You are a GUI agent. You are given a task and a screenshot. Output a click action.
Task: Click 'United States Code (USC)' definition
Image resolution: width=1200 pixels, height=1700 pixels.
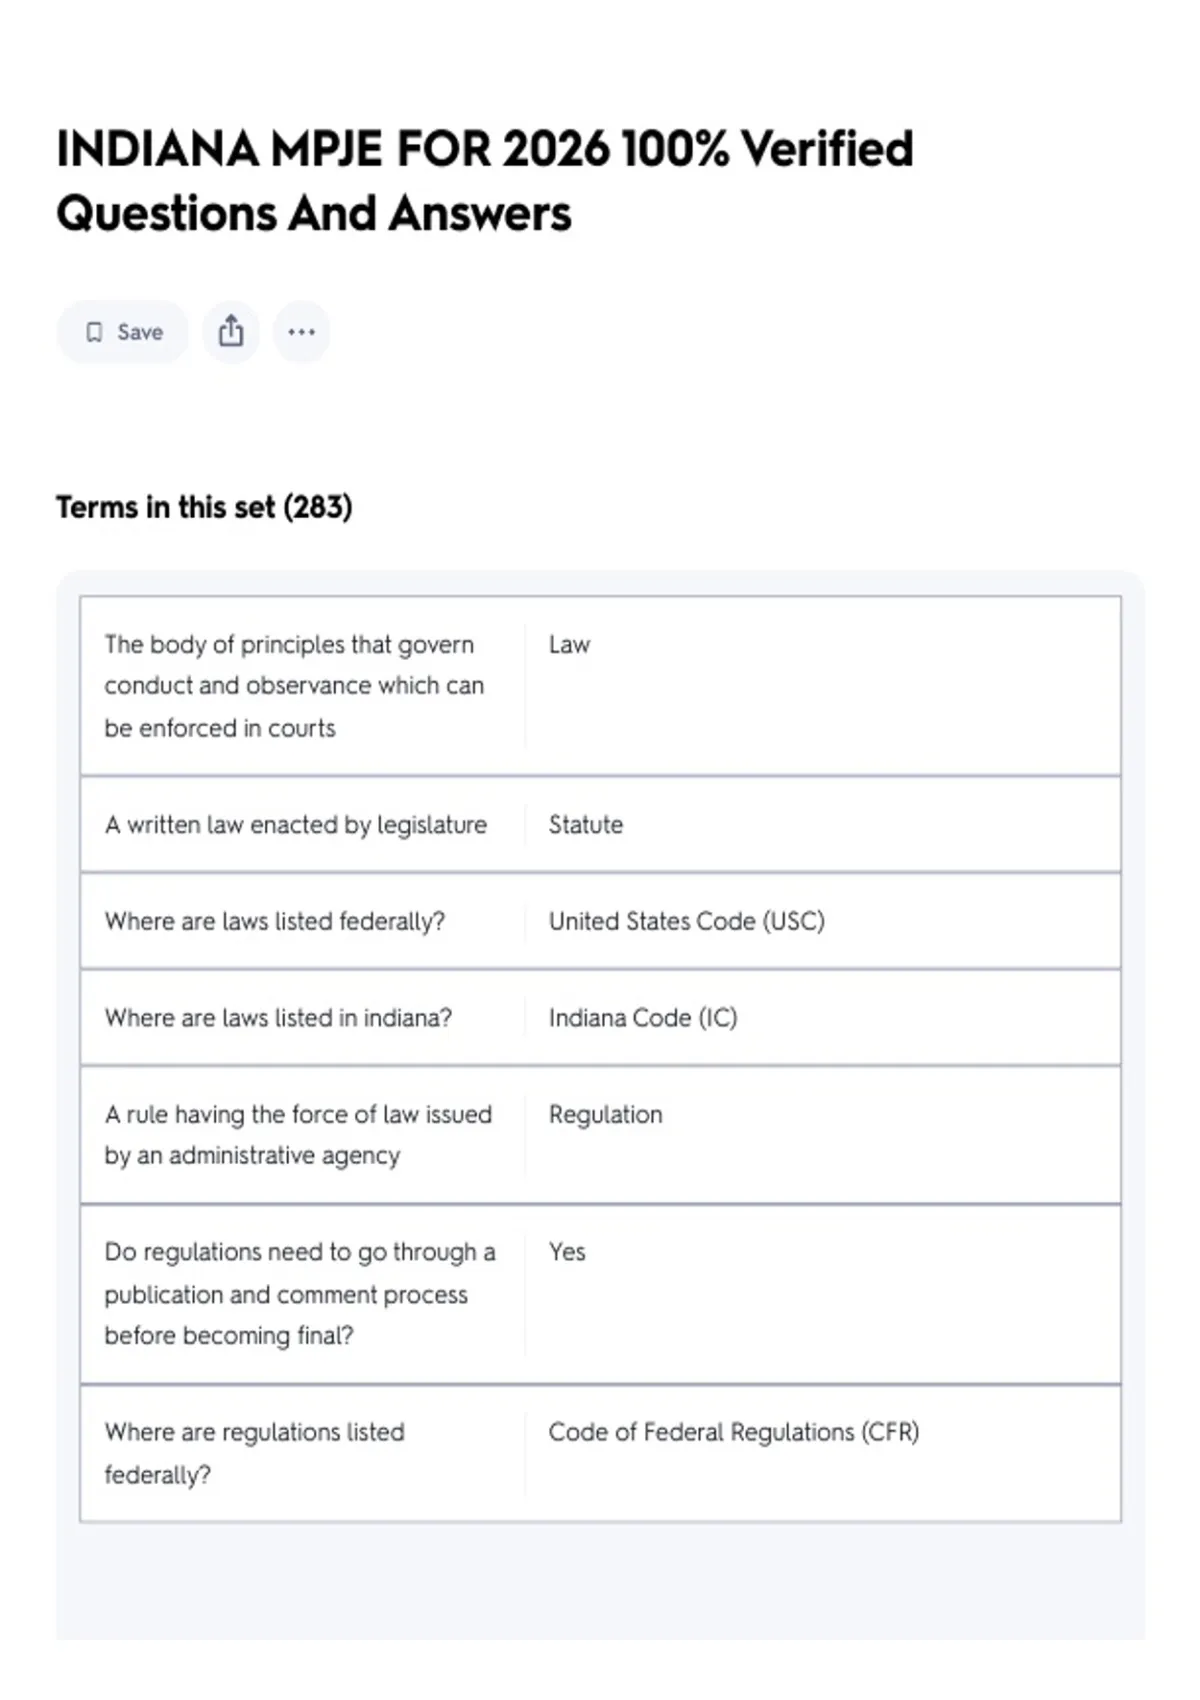pyautogui.click(x=686, y=921)
